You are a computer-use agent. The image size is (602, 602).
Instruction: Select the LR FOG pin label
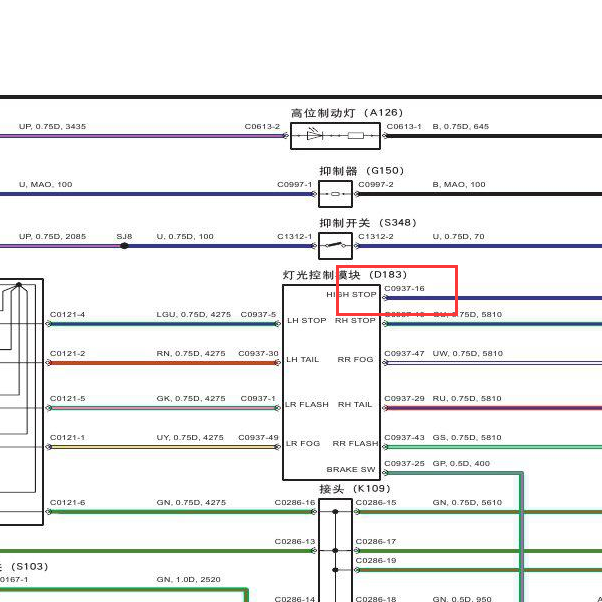[303, 443]
